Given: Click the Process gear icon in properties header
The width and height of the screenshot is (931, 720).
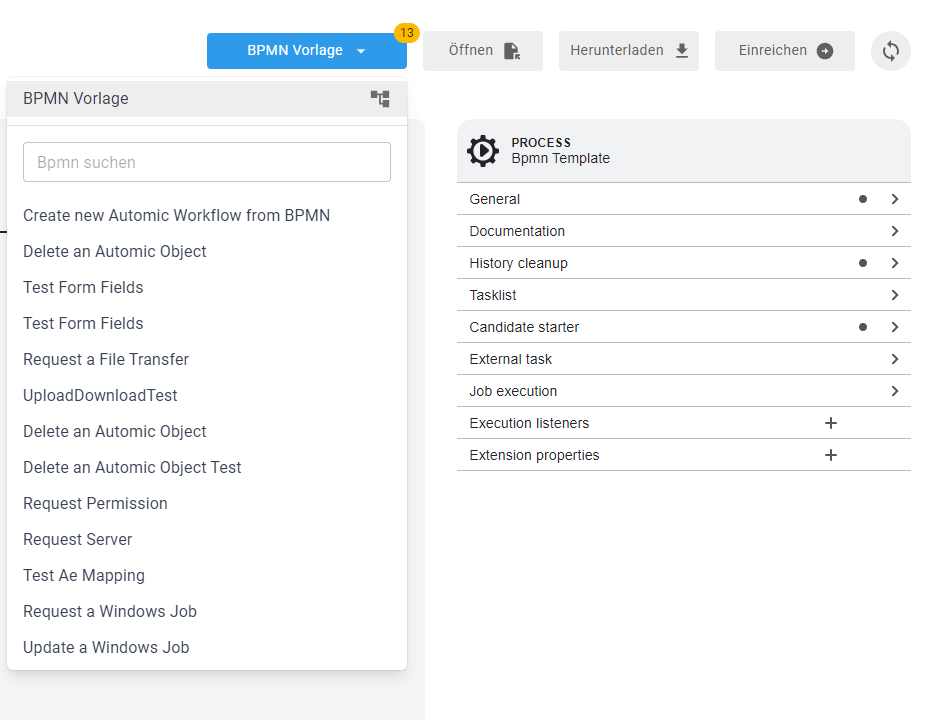Looking at the screenshot, I should tap(483, 151).
